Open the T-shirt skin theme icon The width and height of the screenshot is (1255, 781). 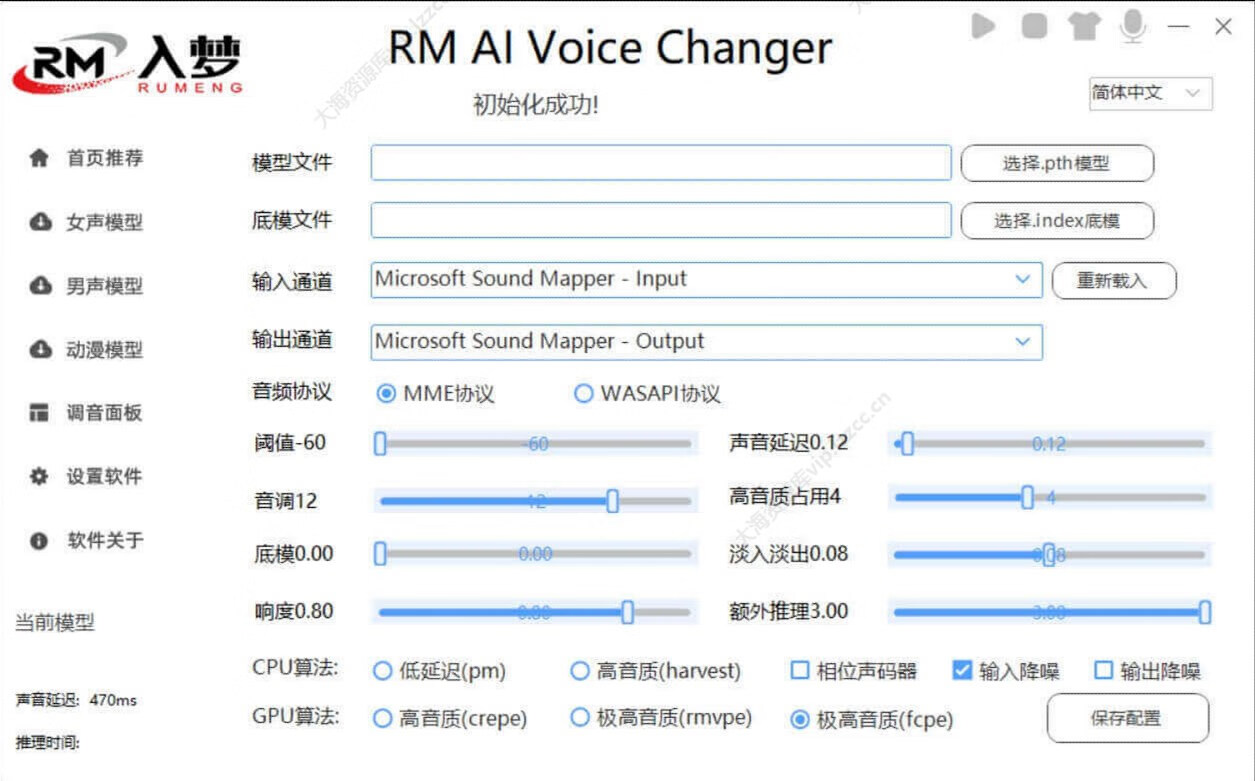tap(1084, 26)
